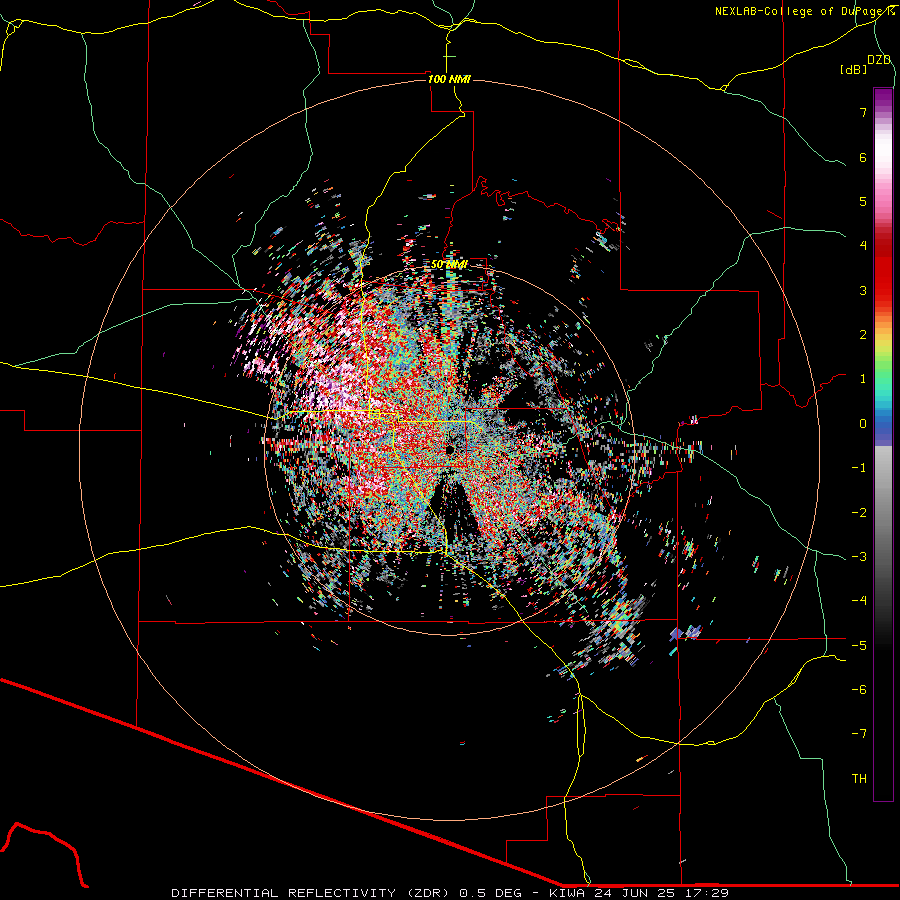Viewport: 900px width, 900px height.
Task: Click the 0.5 DEG elevation text
Action: tap(490, 893)
